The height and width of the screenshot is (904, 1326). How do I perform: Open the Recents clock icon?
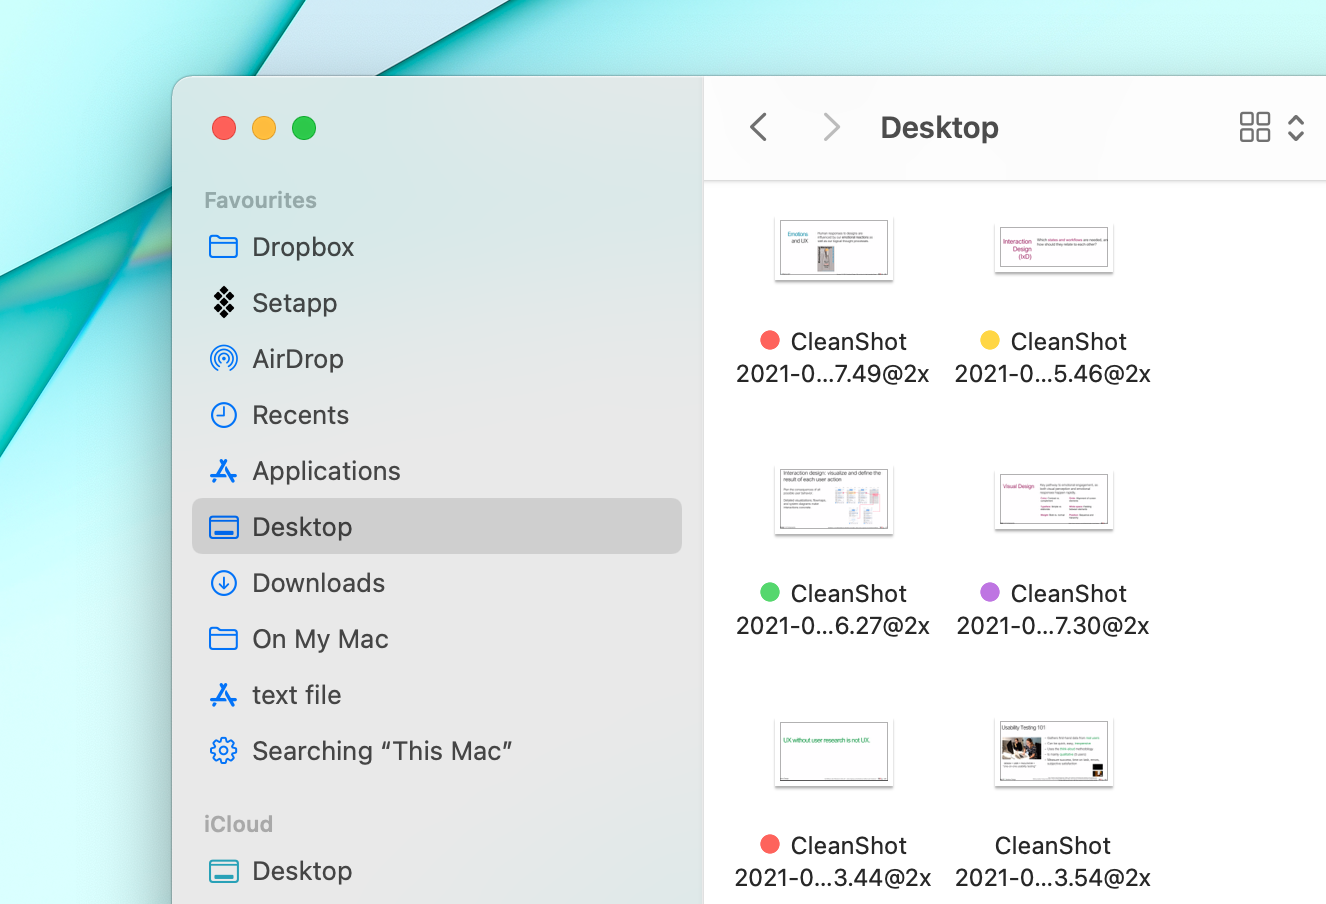coord(224,414)
